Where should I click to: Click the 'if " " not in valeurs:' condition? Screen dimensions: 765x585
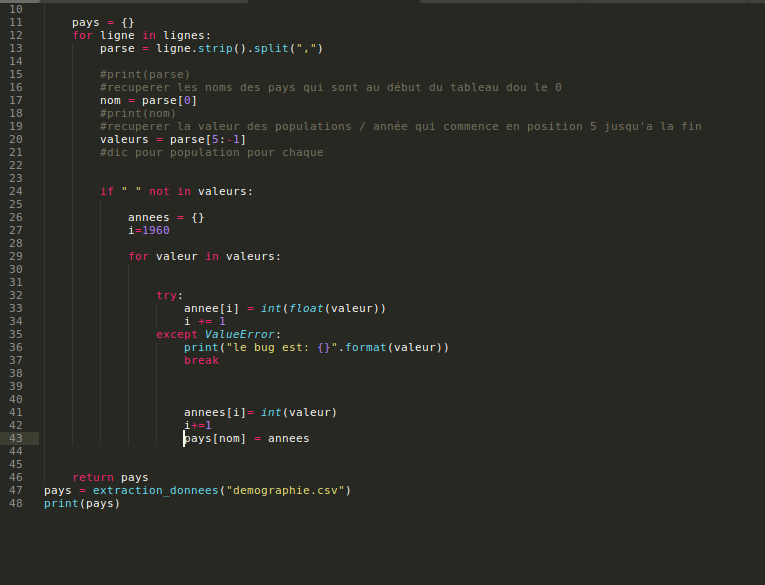[177, 192]
